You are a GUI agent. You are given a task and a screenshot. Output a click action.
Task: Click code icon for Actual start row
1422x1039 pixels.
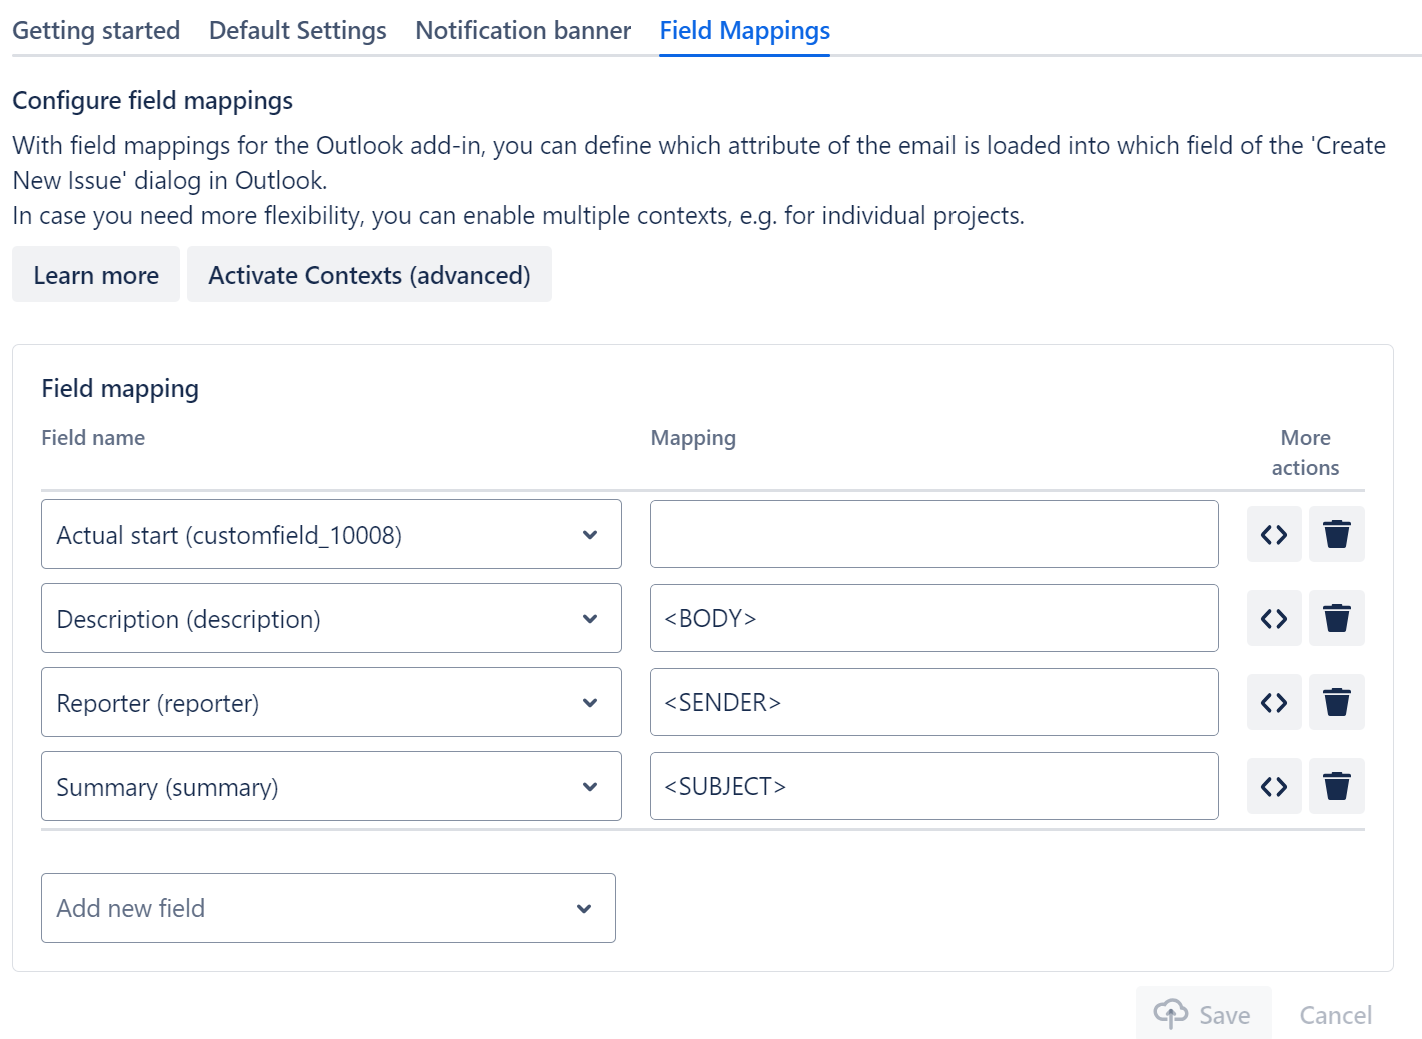click(1273, 535)
